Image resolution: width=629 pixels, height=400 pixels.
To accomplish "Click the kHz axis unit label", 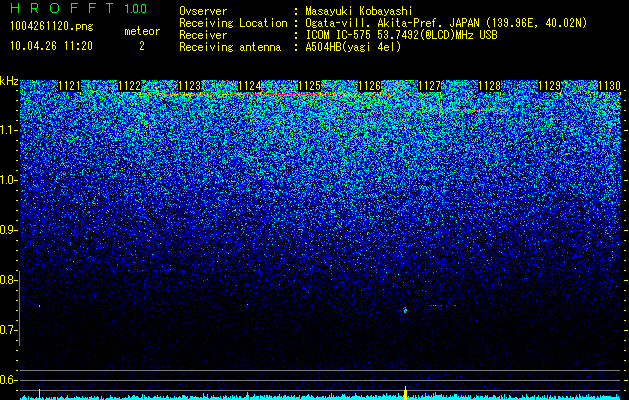I will pyautogui.click(x=9, y=81).
